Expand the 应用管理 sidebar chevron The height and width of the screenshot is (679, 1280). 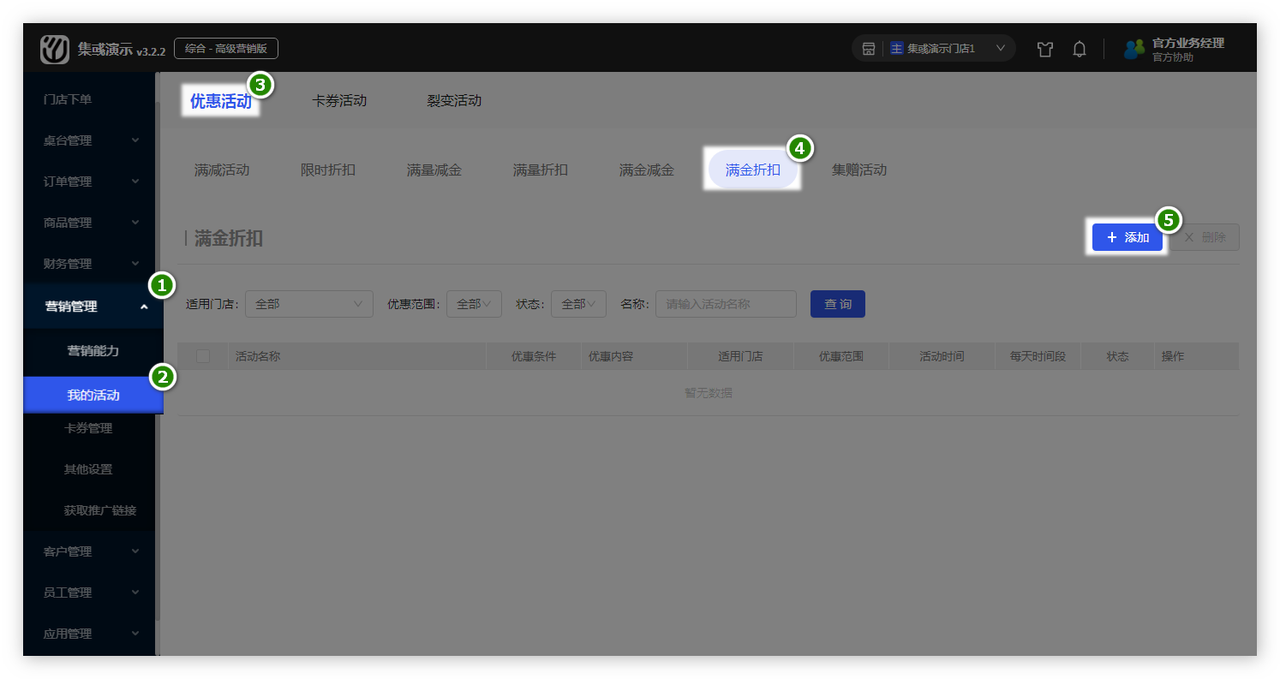[136, 633]
